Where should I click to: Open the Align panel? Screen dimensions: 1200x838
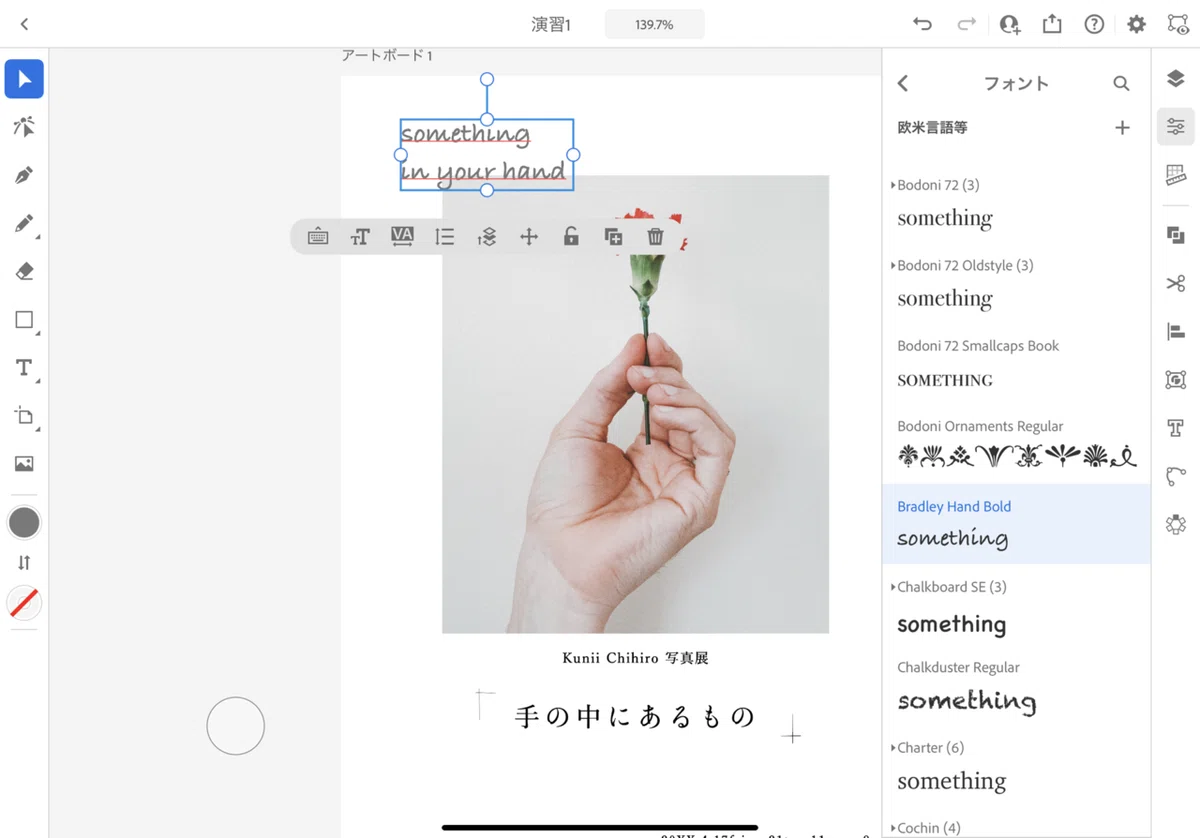[x=1176, y=331]
